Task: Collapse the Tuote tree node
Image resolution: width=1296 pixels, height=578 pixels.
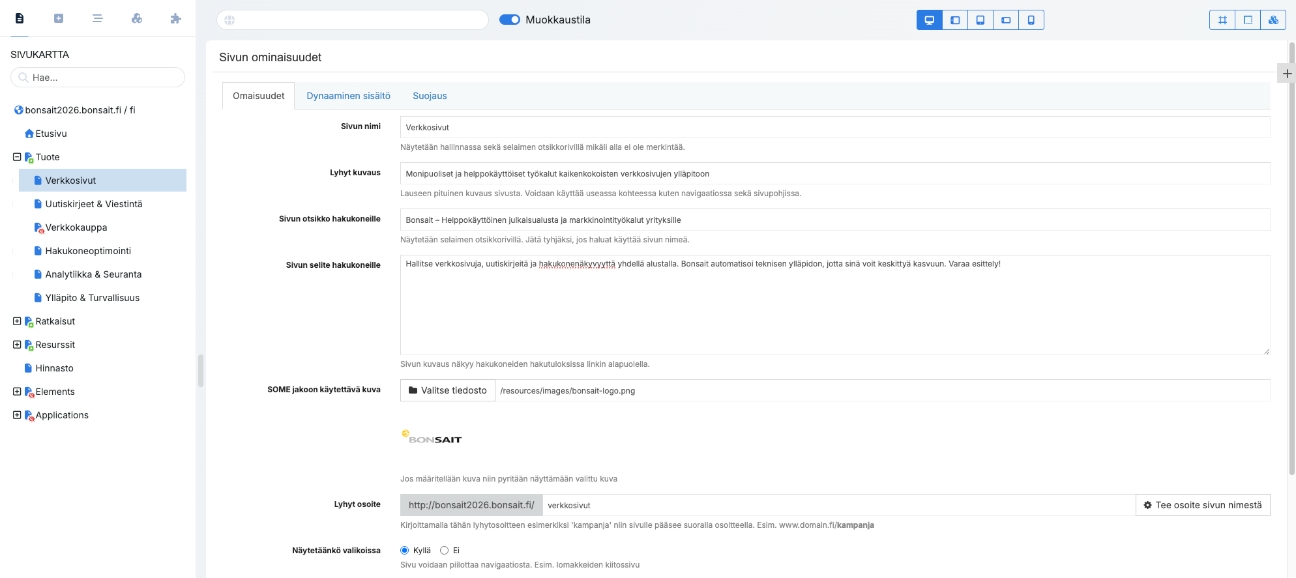Action: coord(16,157)
